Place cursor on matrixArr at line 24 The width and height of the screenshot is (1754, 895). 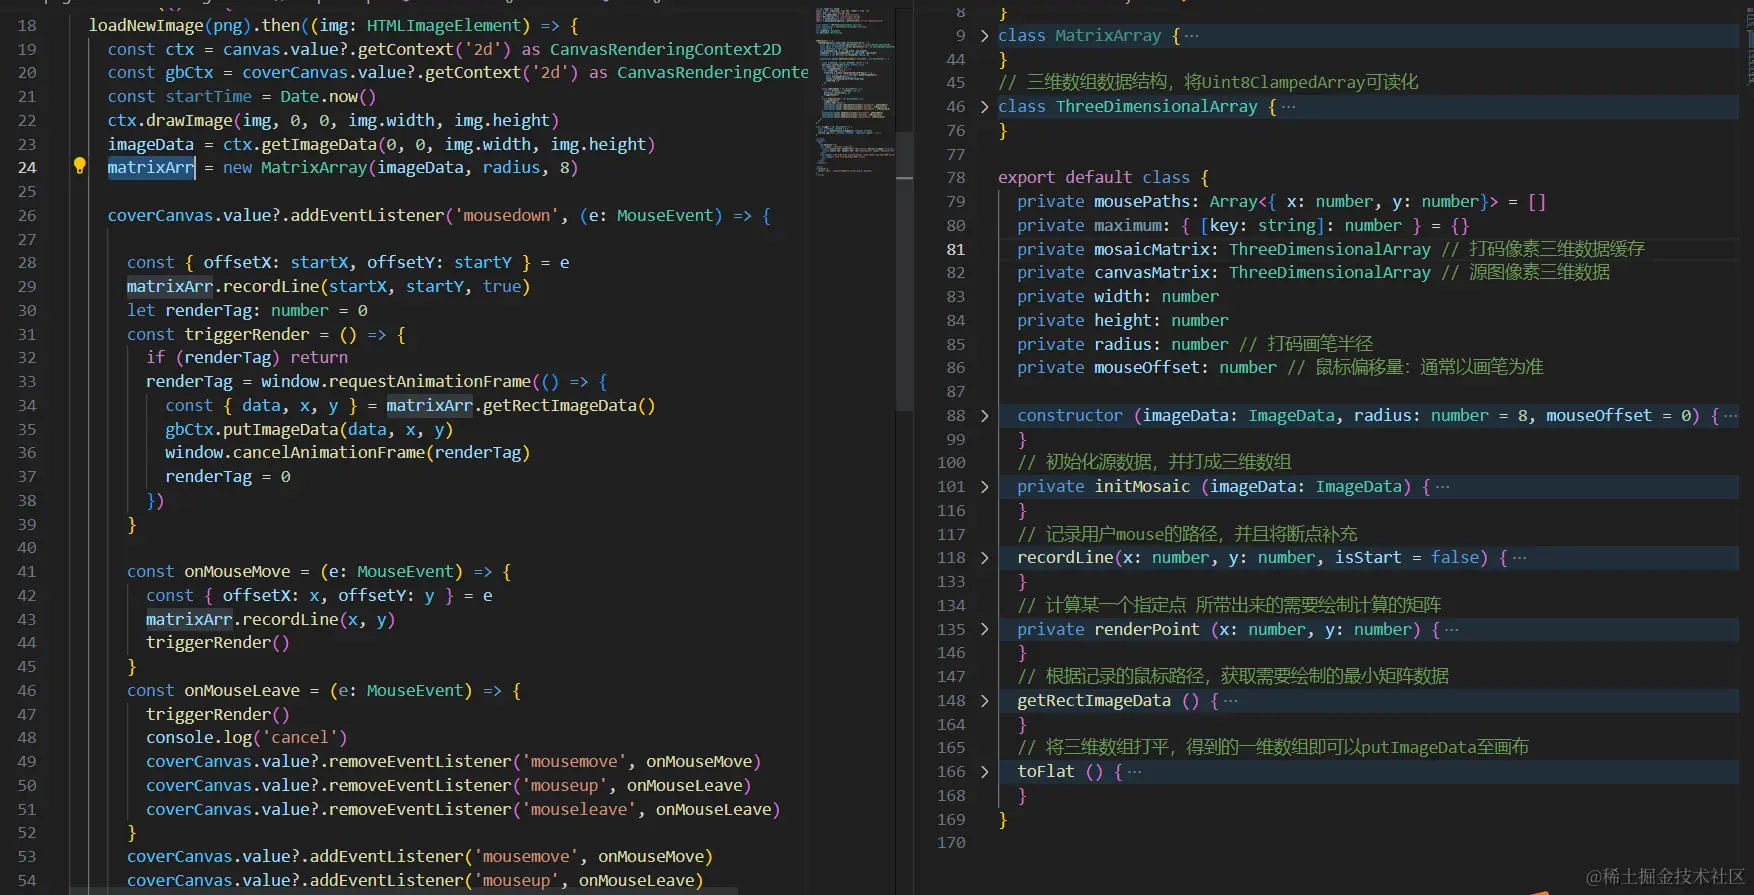click(151, 168)
